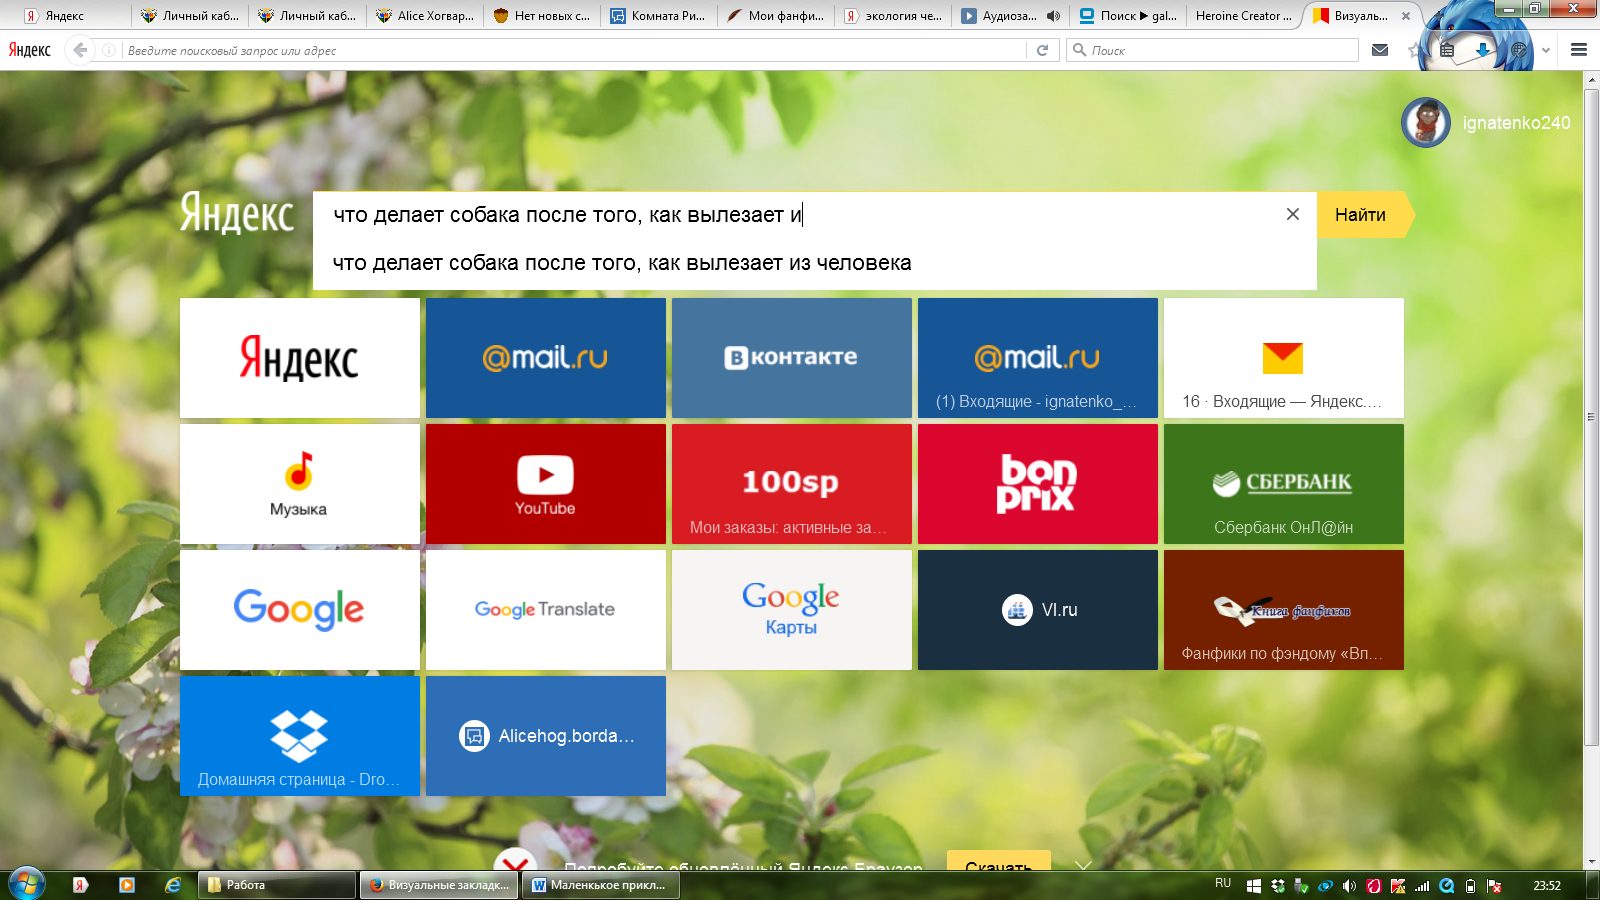Image resolution: width=1600 pixels, height=900 pixels.
Task: Open the Google bookmark tile
Action: click(x=300, y=610)
